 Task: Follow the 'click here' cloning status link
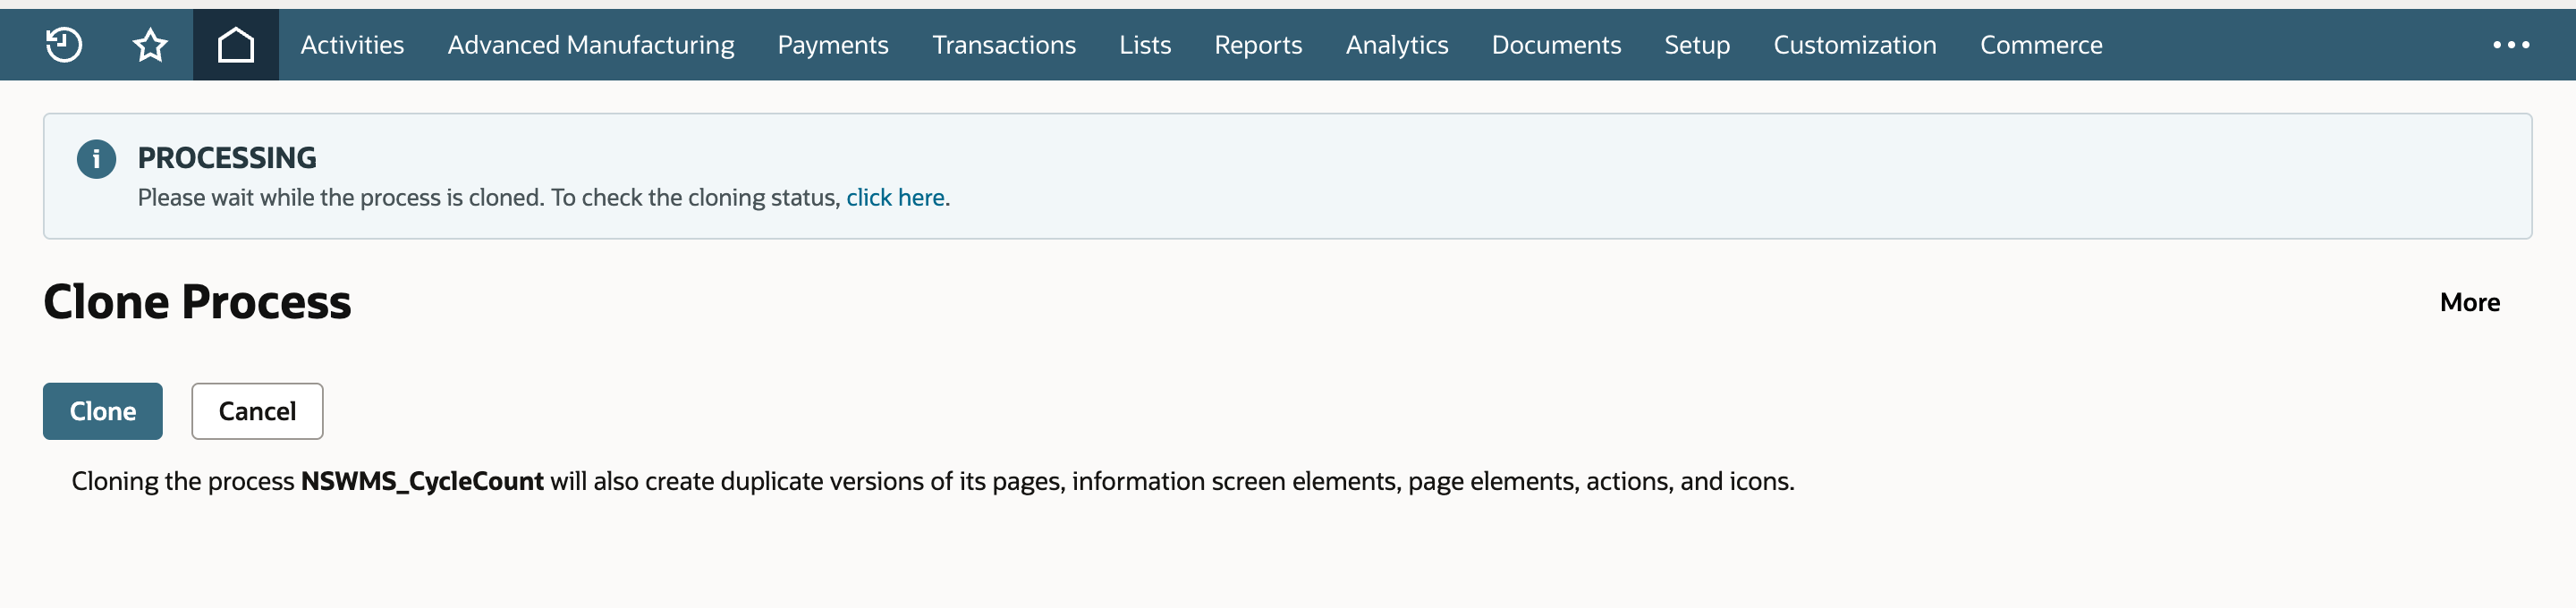point(895,198)
